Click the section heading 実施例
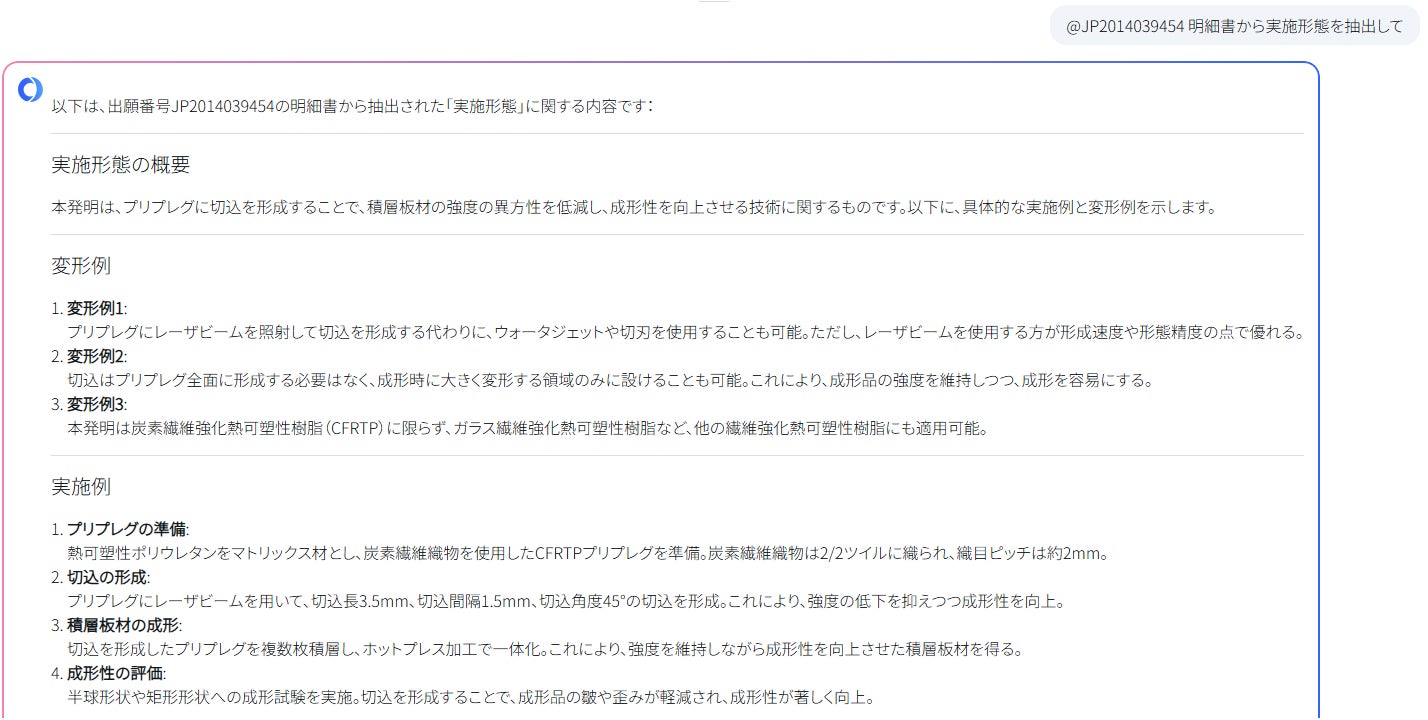 pyautogui.click(x=81, y=487)
